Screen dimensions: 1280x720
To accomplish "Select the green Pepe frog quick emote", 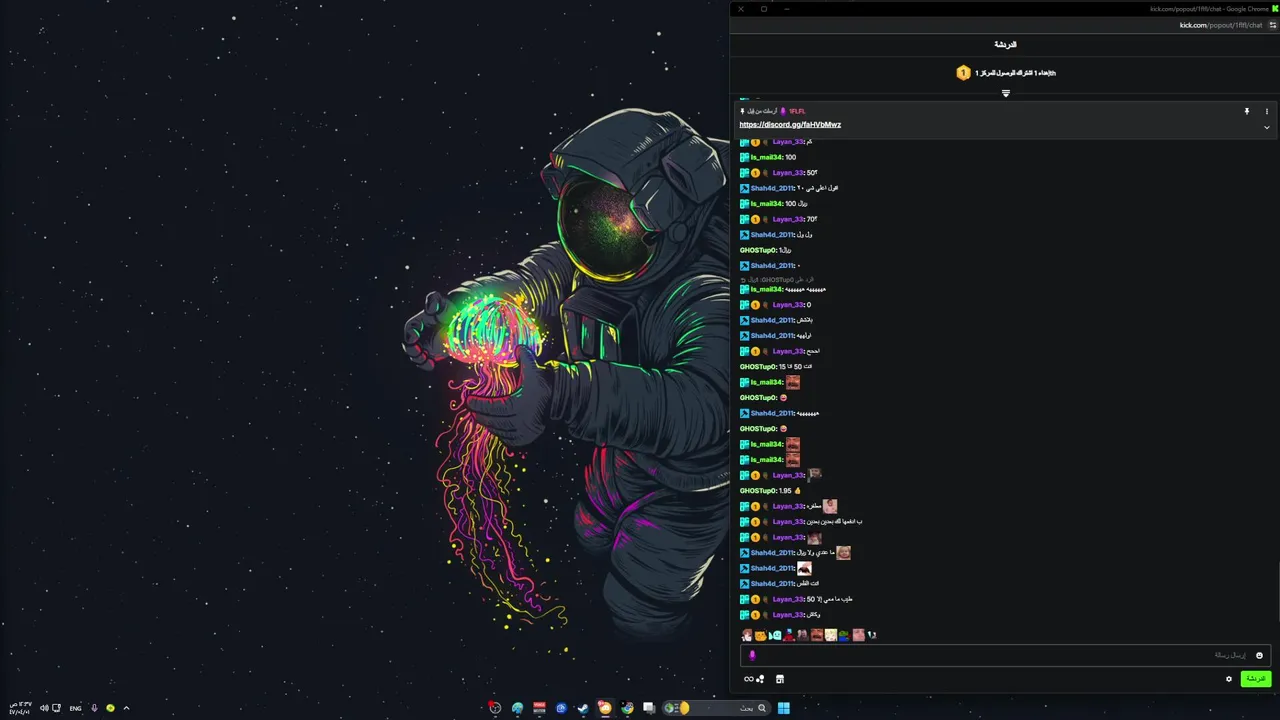I will click(x=844, y=635).
